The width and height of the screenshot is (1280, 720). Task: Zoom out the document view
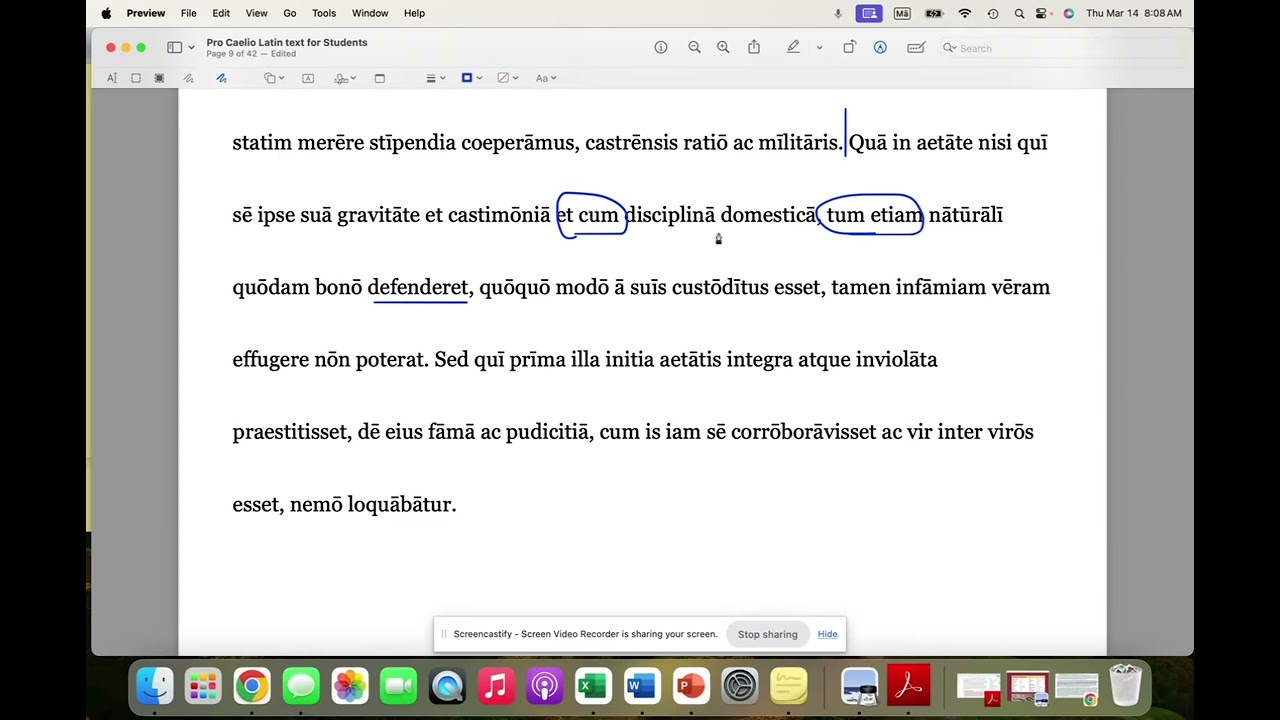coord(694,47)
